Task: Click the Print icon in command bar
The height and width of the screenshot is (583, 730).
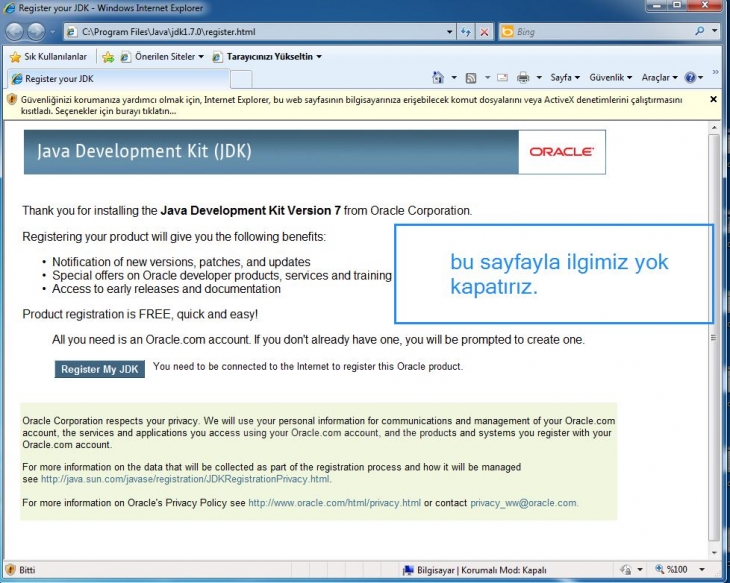Action: click(x=522, y=77)
